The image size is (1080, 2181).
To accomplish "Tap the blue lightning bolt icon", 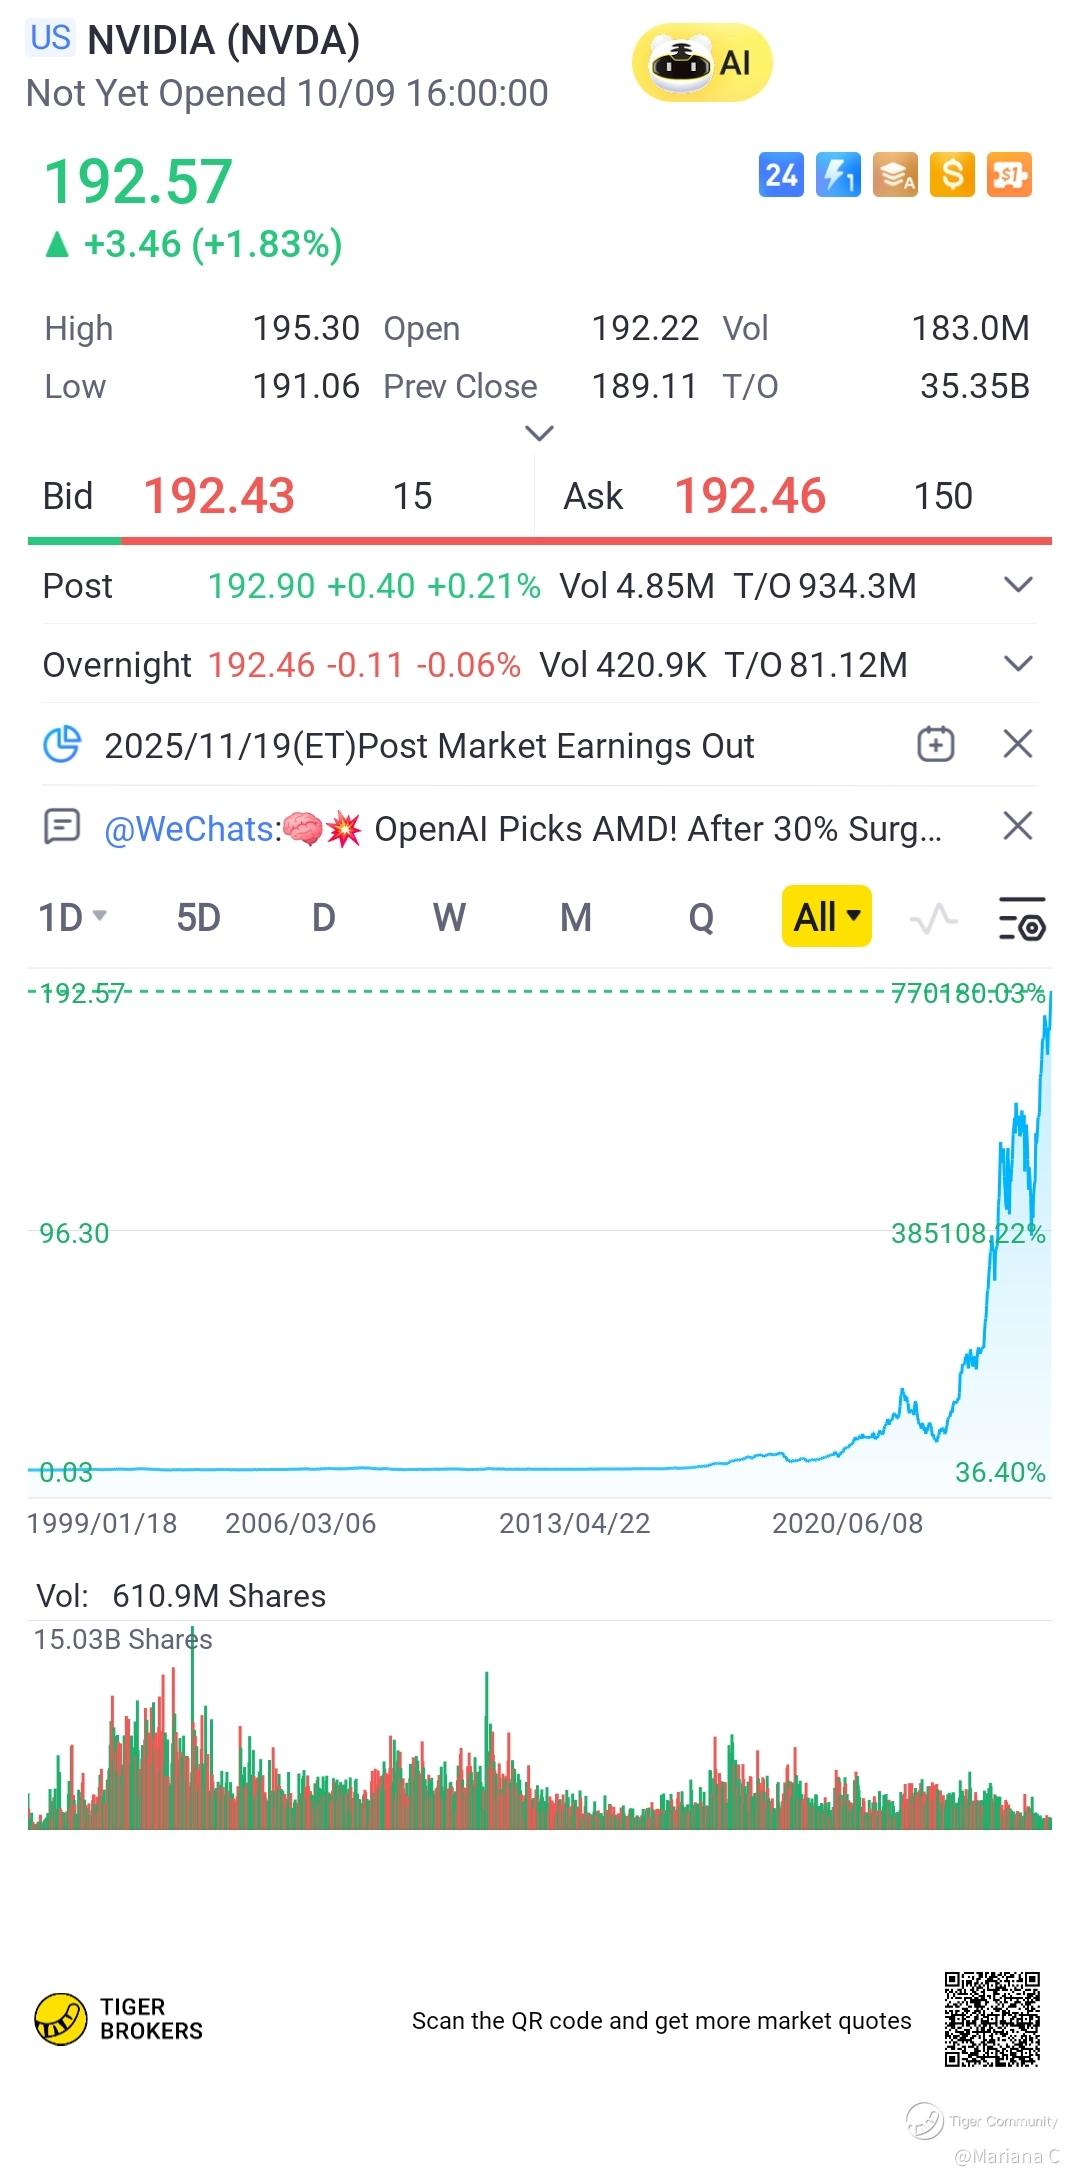I will pos(838,176).
